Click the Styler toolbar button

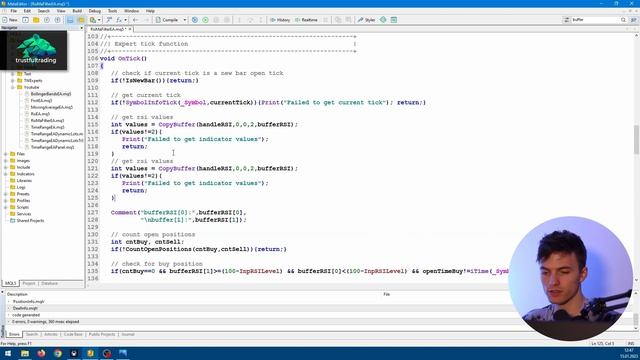367,20
